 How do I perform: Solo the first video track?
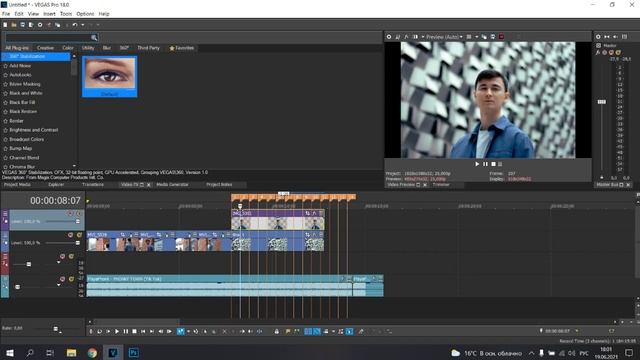79,213
